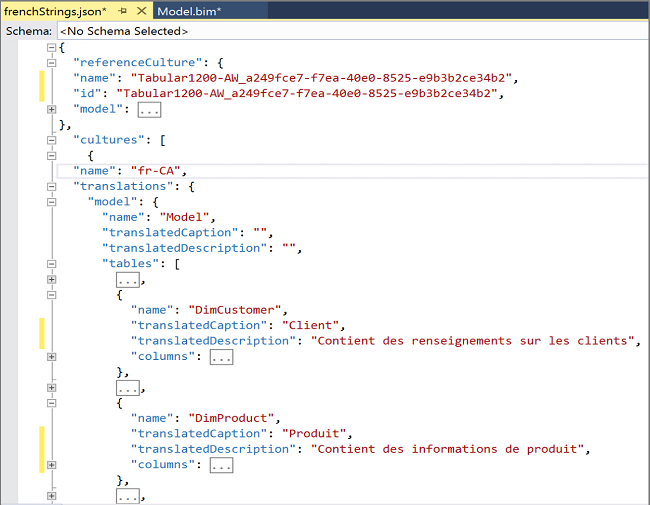650x505 pixels.
Task: Open the Schema dropdown box
Action: coord(353,31)
